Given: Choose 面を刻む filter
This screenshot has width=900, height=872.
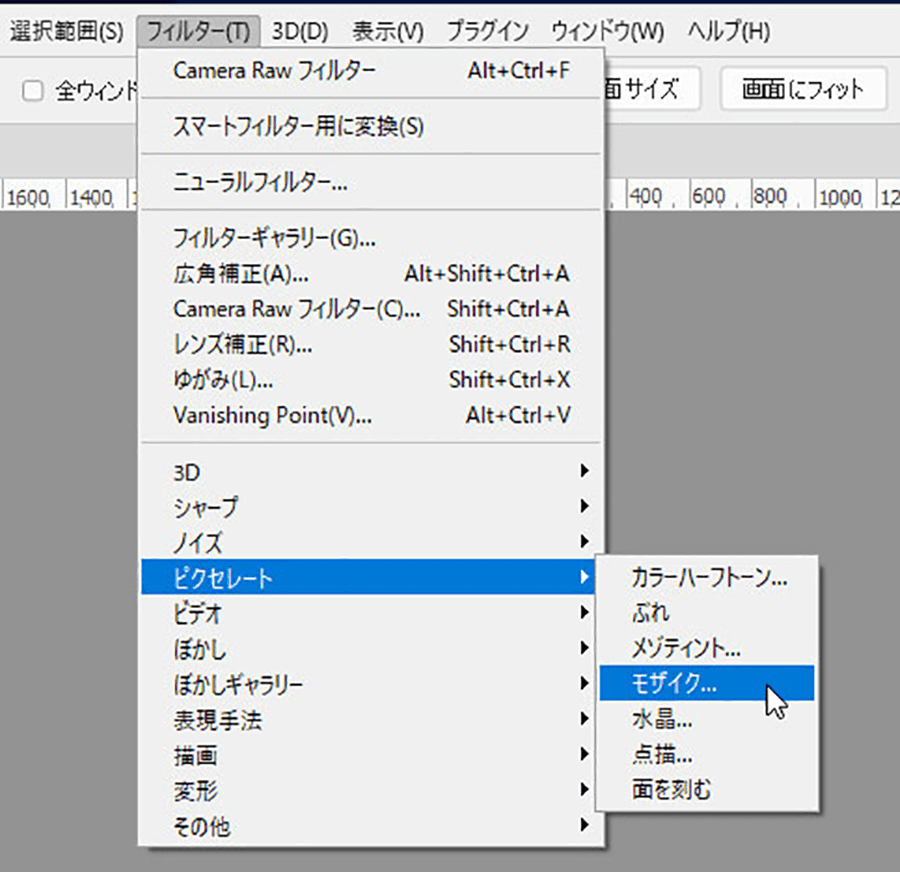Looking at the screenshot, I should pyautogui.click(x=707, y=790).
